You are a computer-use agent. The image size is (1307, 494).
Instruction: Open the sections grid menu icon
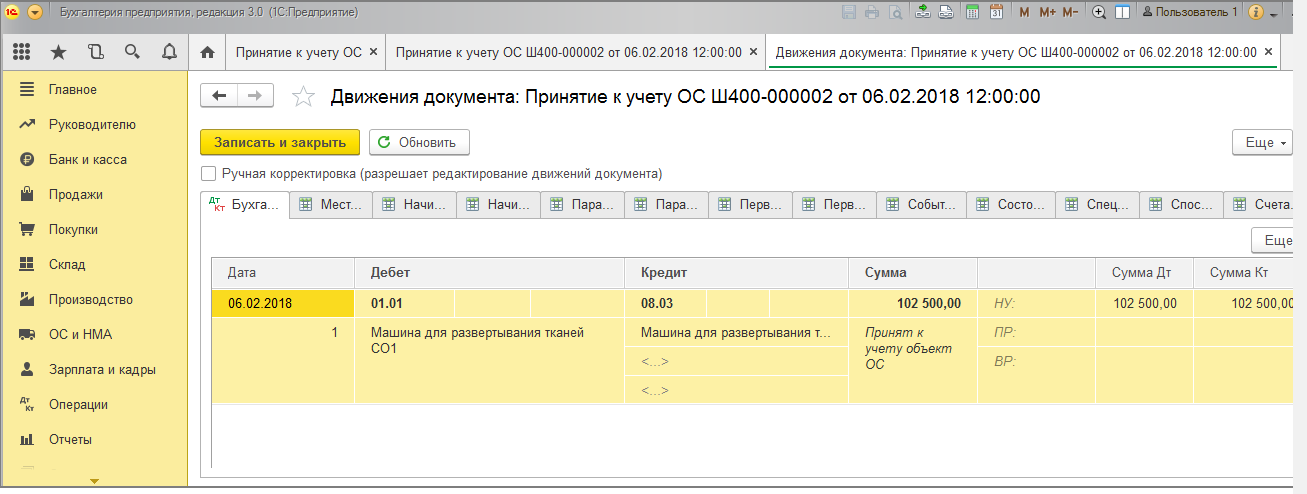point(22,51)
